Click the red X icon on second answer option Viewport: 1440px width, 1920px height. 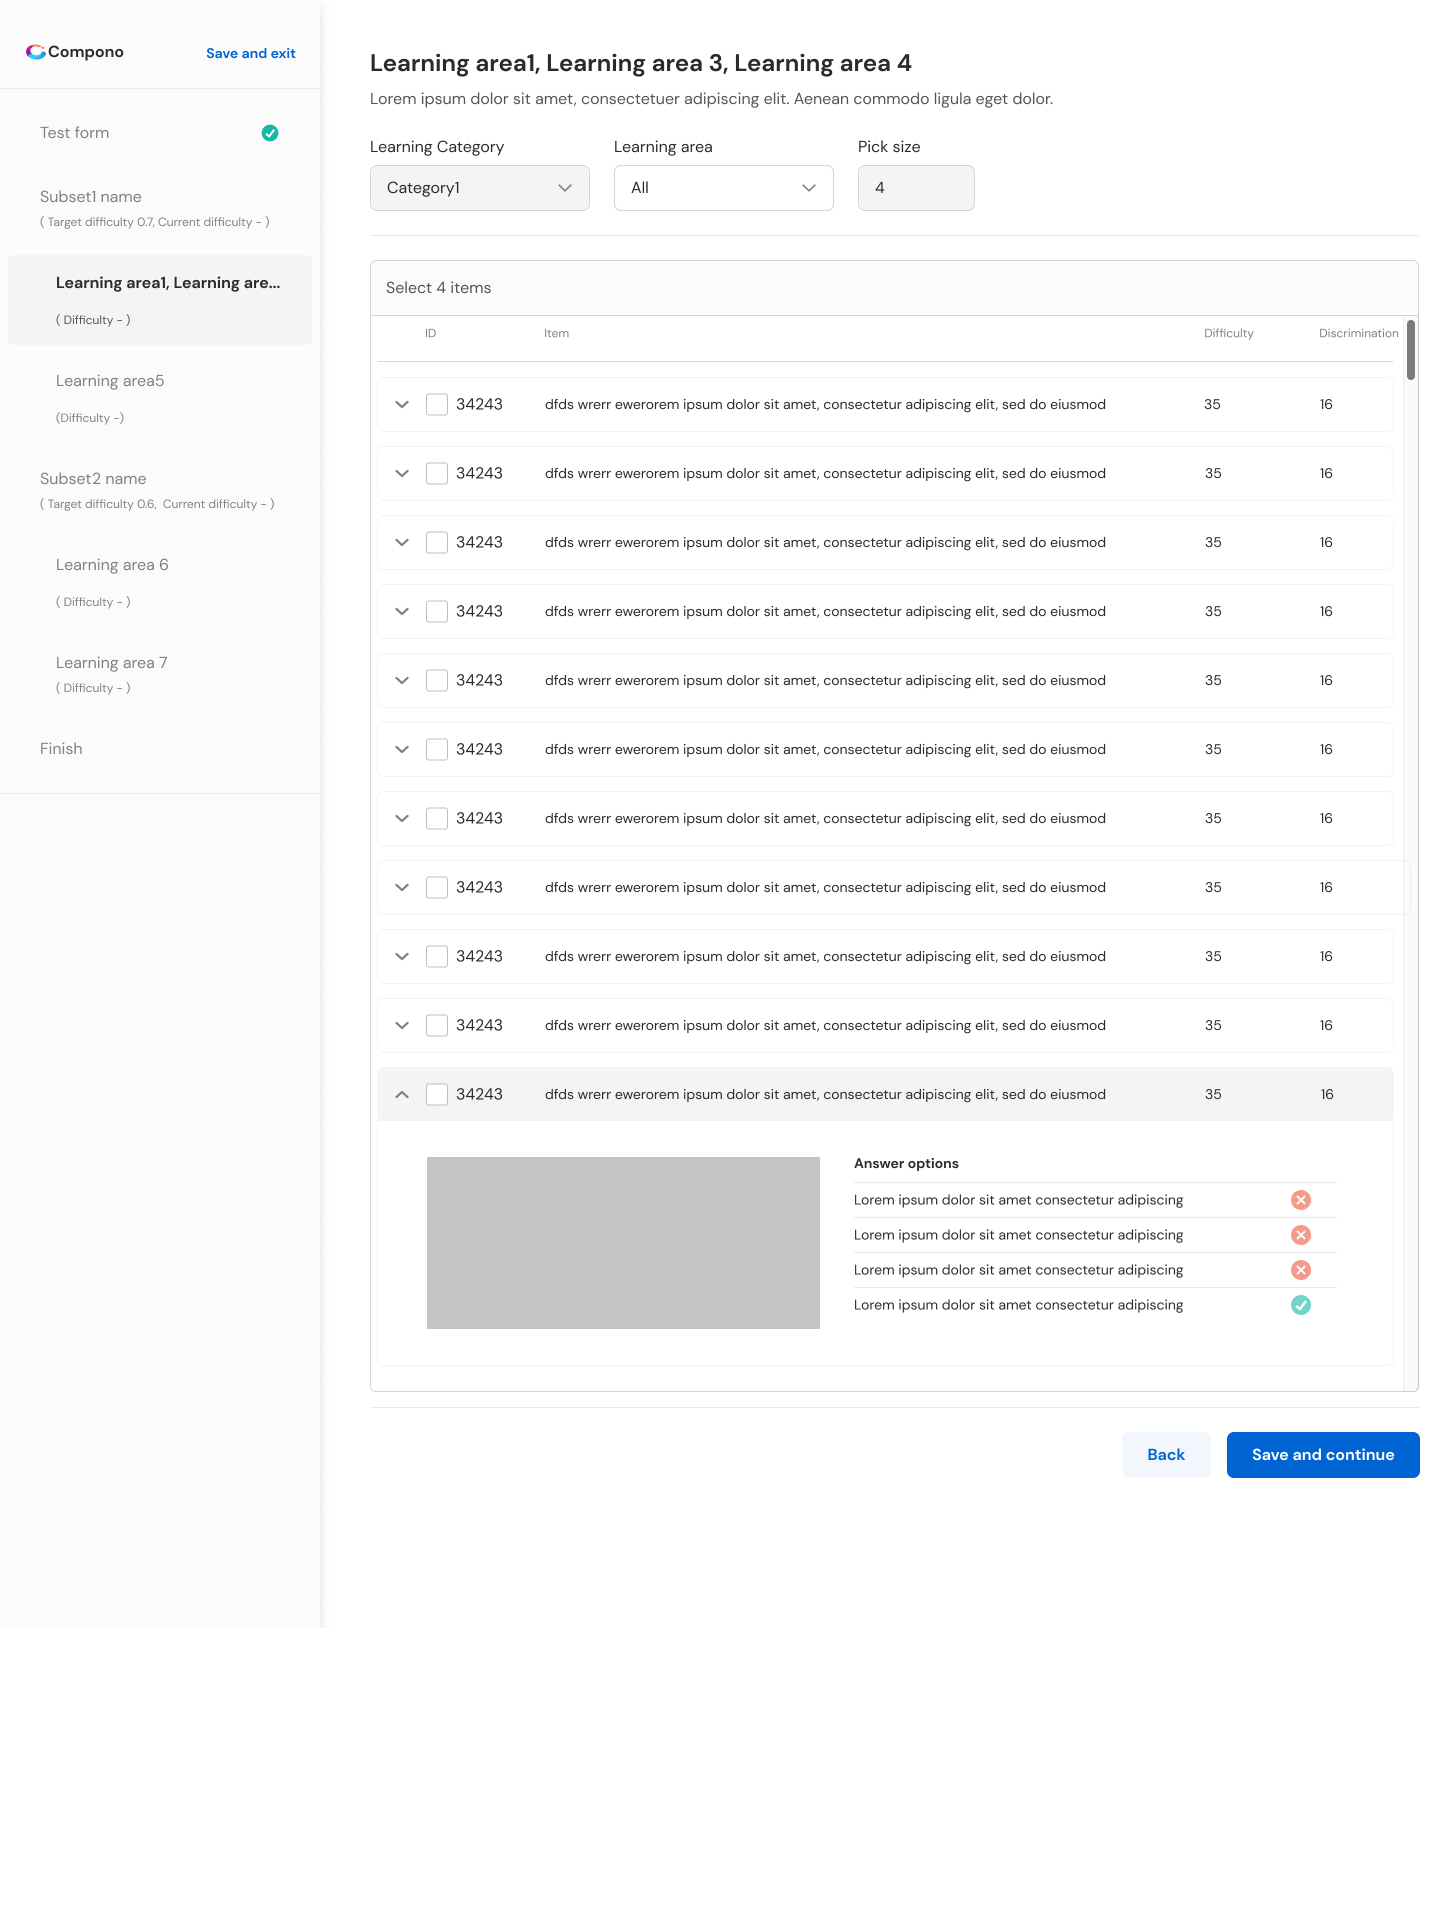[x=1300, y=1235]
